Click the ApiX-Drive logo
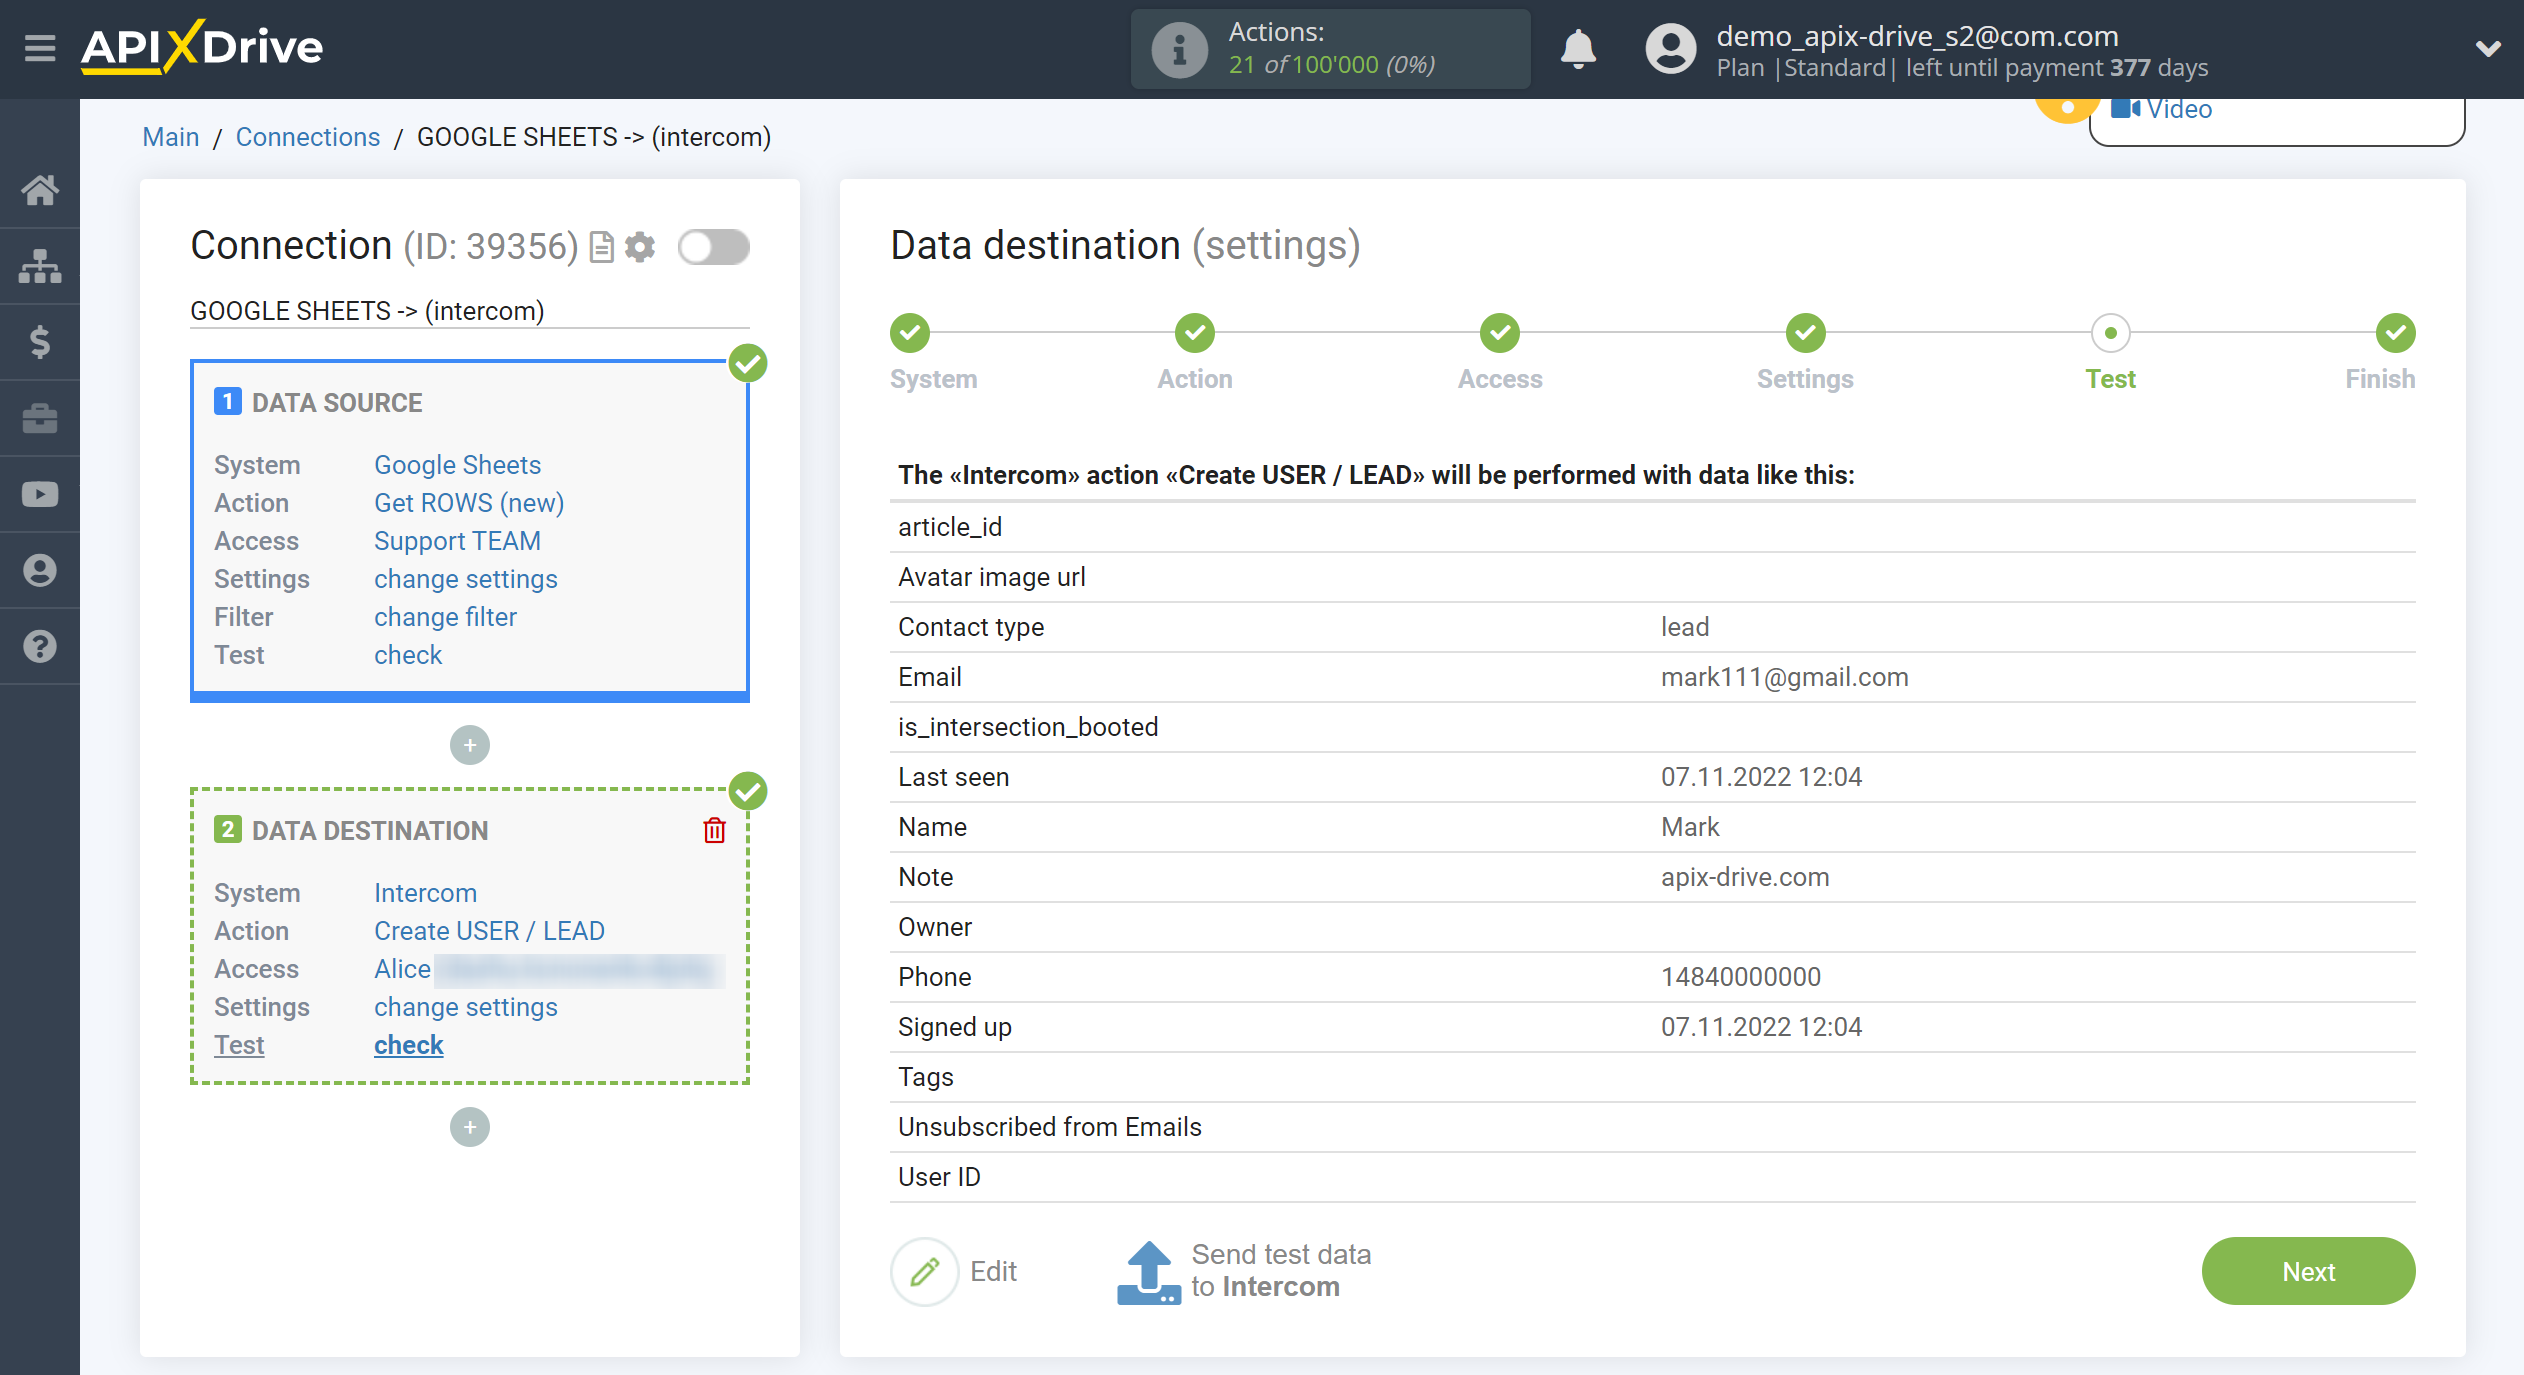2524x1375 pixels. pyautogui.click(x=202, y=47)
